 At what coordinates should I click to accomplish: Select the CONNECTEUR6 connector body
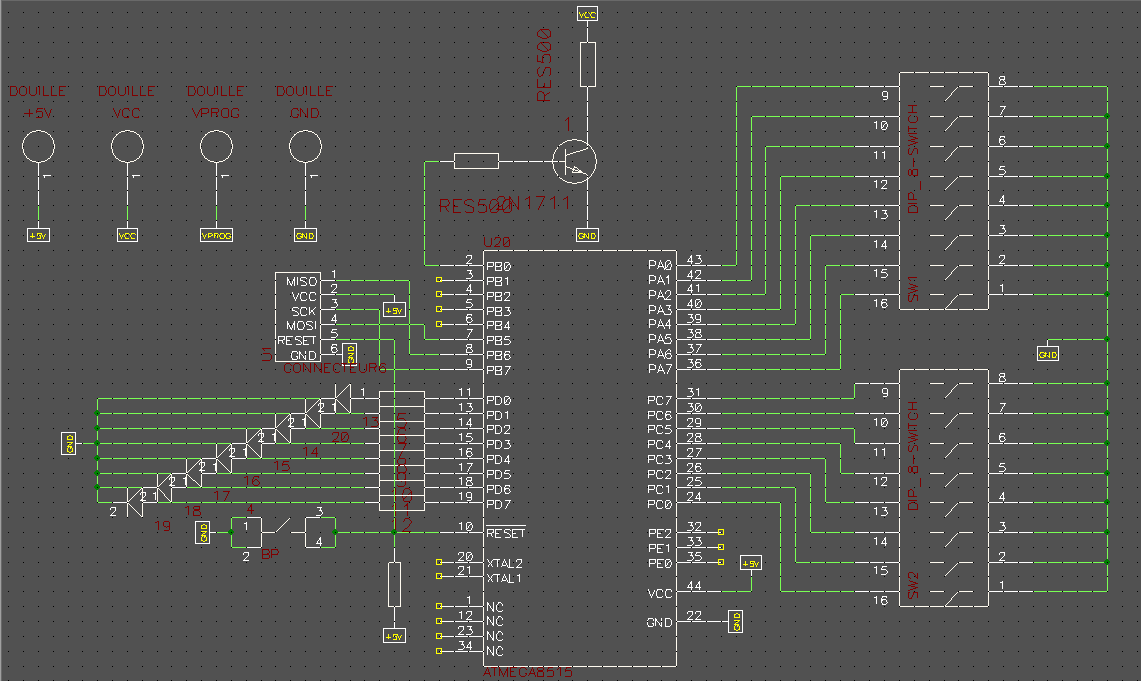pos(298,317)
